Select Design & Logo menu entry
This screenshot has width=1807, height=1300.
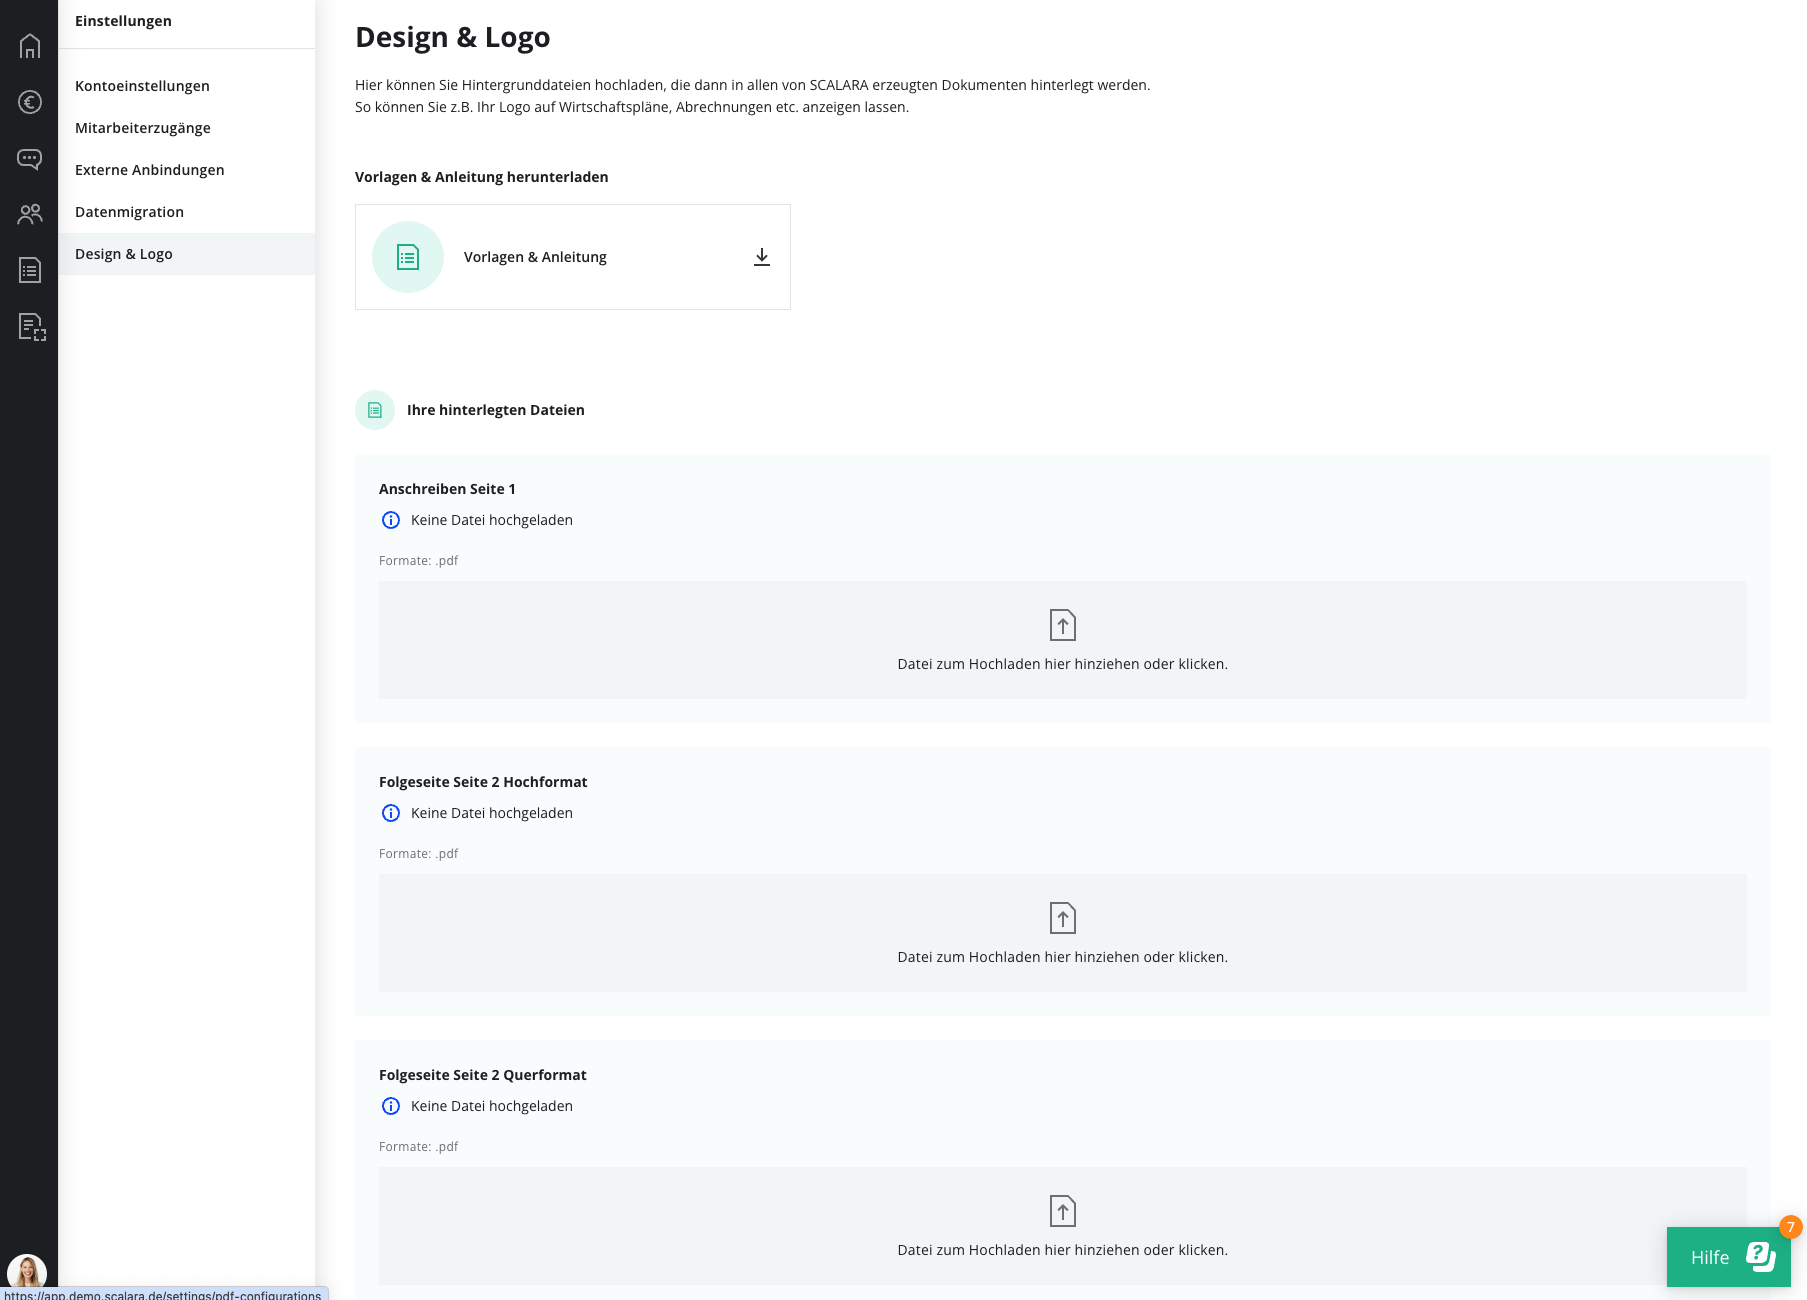pos(187,254)
